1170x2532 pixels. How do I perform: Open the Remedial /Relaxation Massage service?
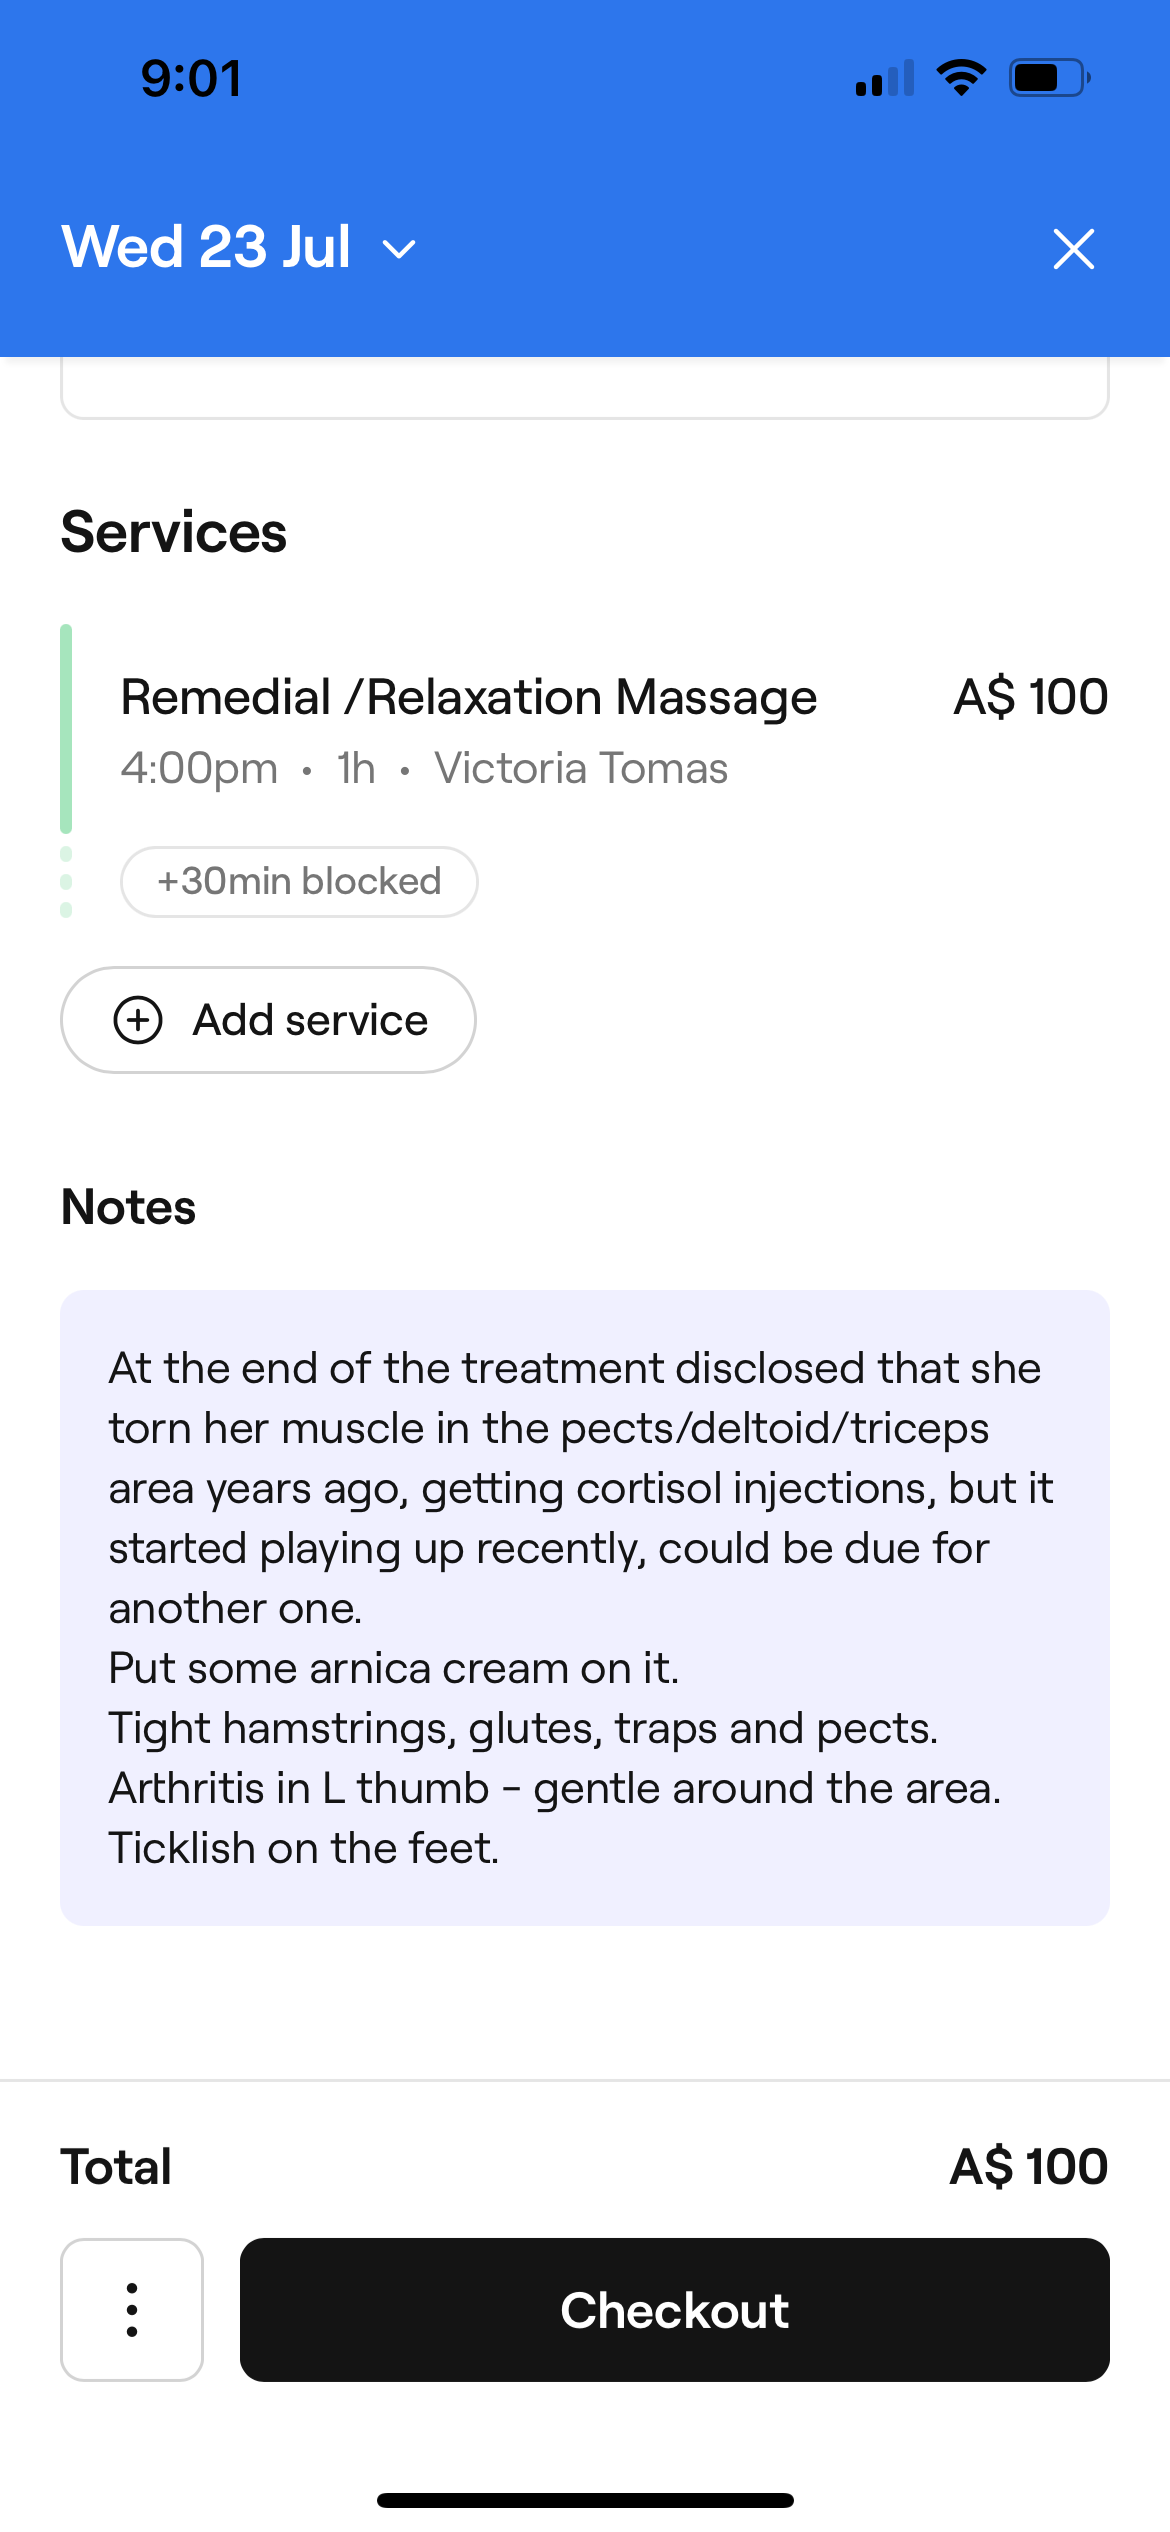point(468,698)
